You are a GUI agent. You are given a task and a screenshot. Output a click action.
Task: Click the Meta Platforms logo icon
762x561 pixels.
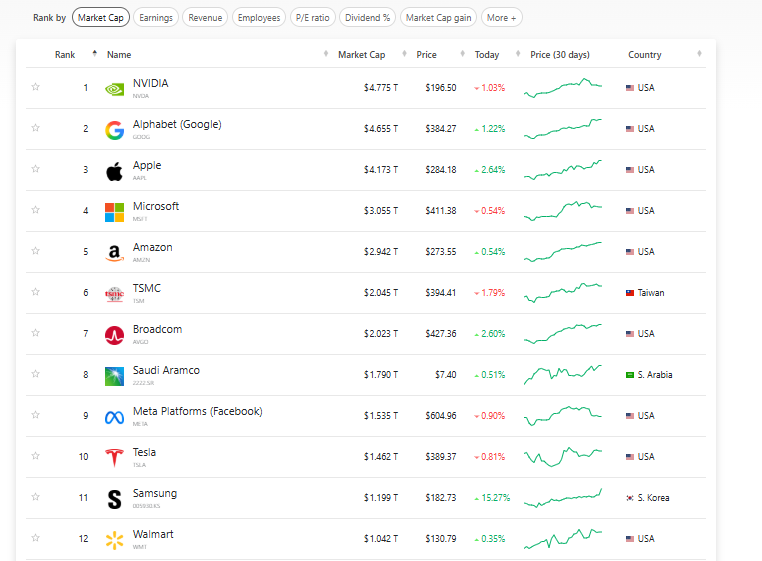point(115,417)
